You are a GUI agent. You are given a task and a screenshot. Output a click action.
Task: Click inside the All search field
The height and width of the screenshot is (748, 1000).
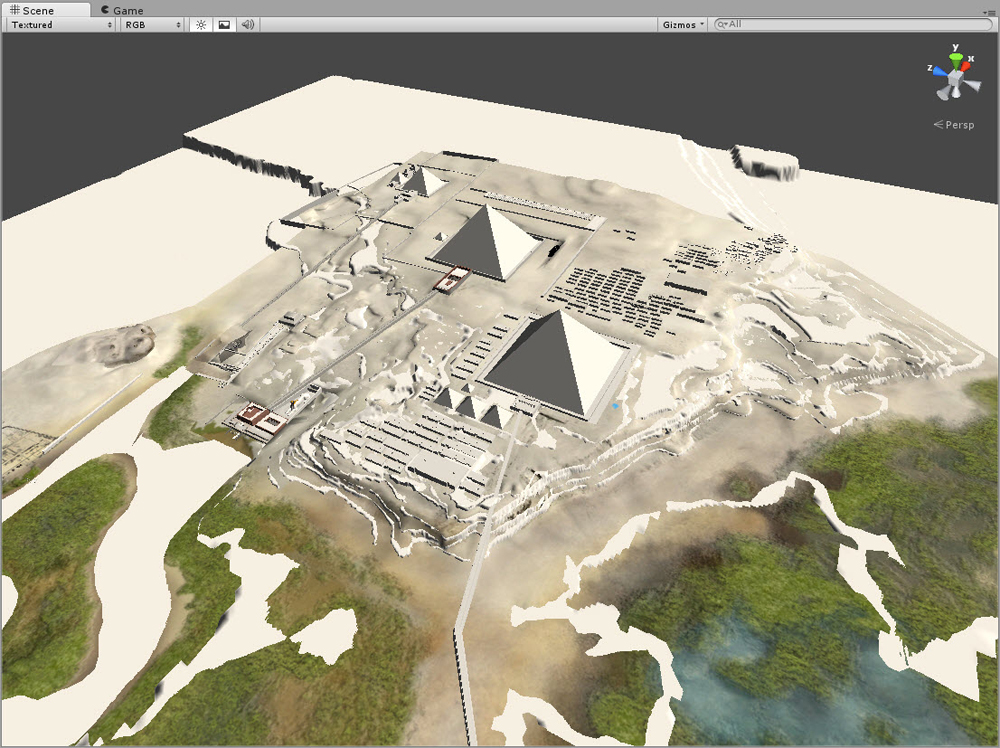800,24
